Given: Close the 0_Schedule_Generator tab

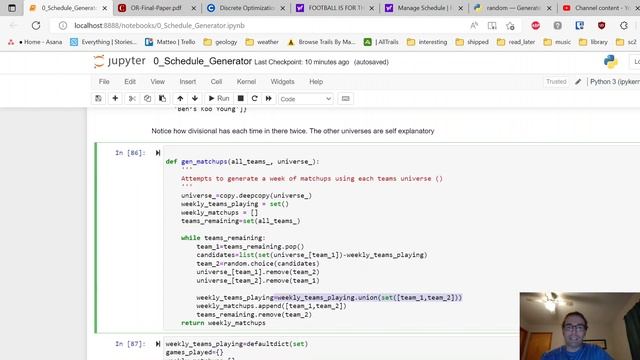Looking at the screenshot, I should point(104,8).
